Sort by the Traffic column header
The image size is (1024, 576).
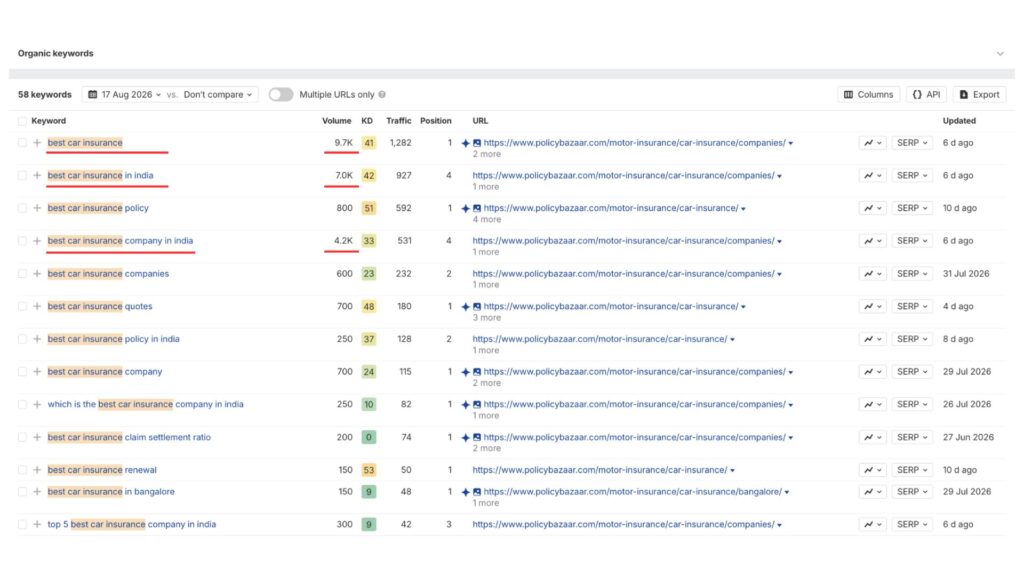[398, 121]
